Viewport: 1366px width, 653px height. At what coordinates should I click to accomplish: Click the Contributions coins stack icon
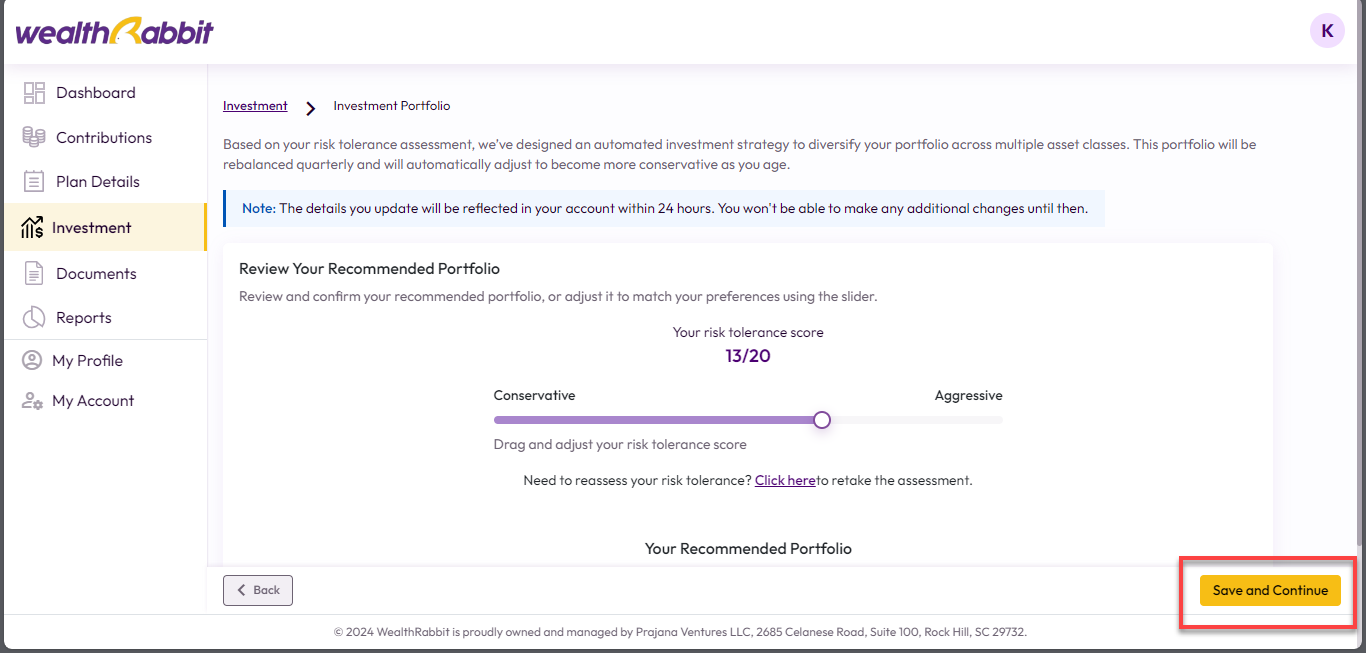coord(34,137)
